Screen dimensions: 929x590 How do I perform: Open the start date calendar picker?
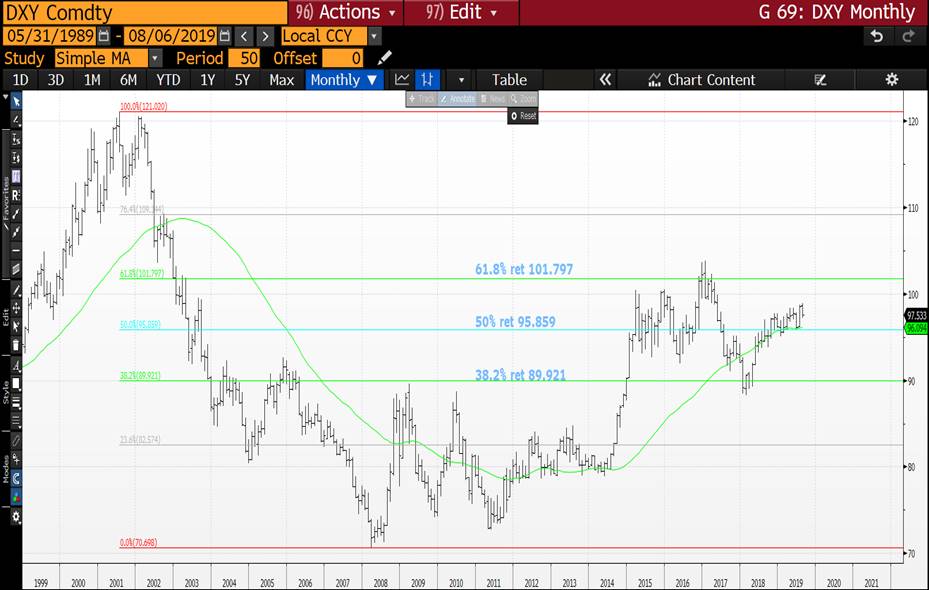104,36
